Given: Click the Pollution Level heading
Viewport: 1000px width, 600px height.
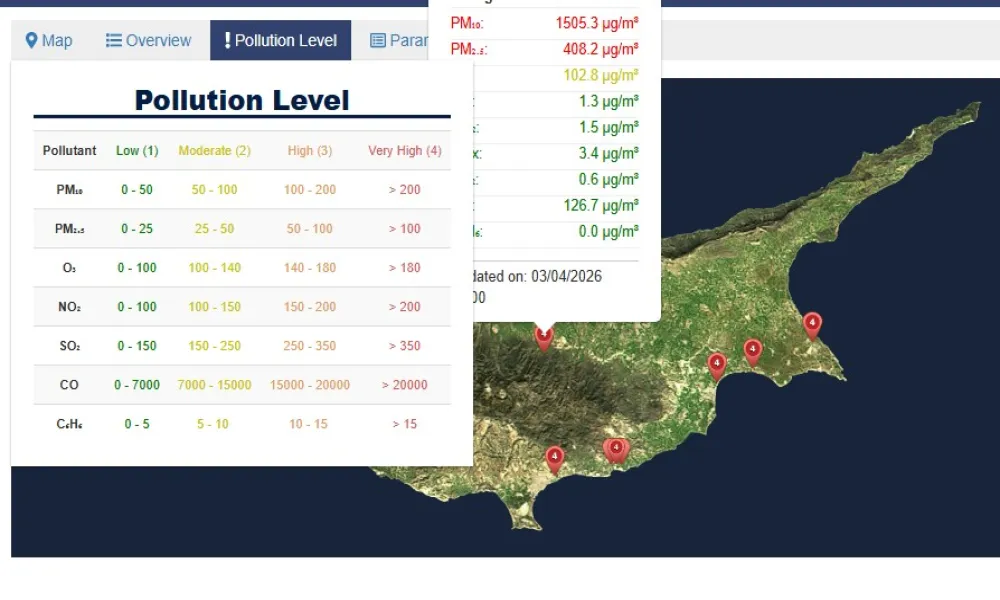Looking at the screenshot, I should 241,100.
